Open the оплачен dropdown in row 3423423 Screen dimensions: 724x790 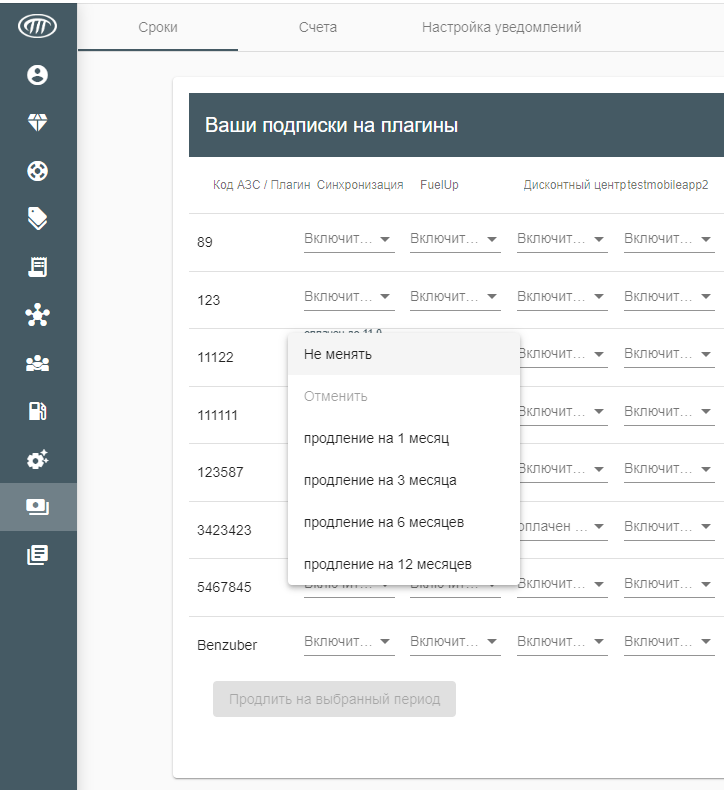click(x=564, y=527)
